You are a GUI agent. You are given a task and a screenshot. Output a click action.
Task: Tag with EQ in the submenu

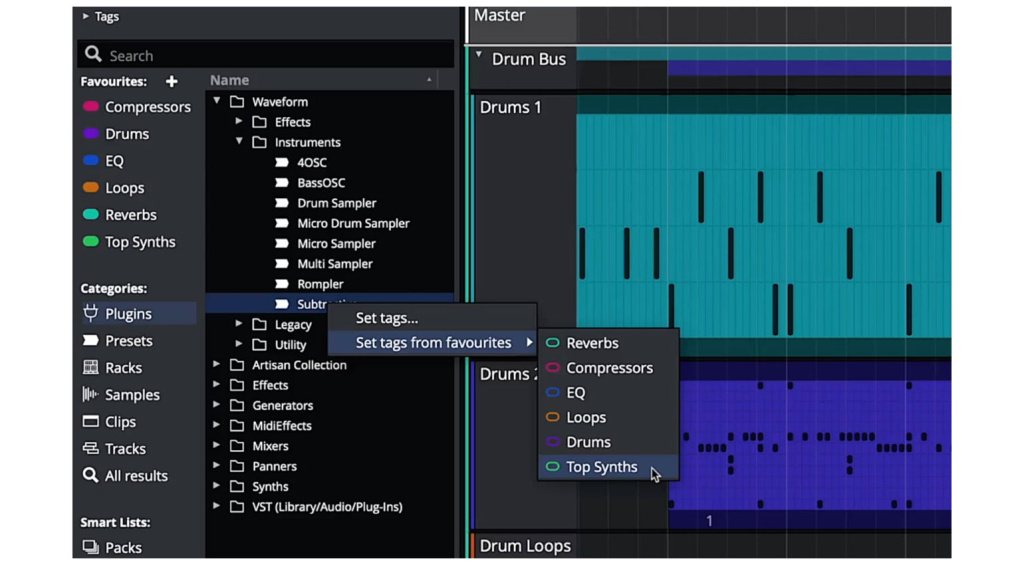(609, 393)
